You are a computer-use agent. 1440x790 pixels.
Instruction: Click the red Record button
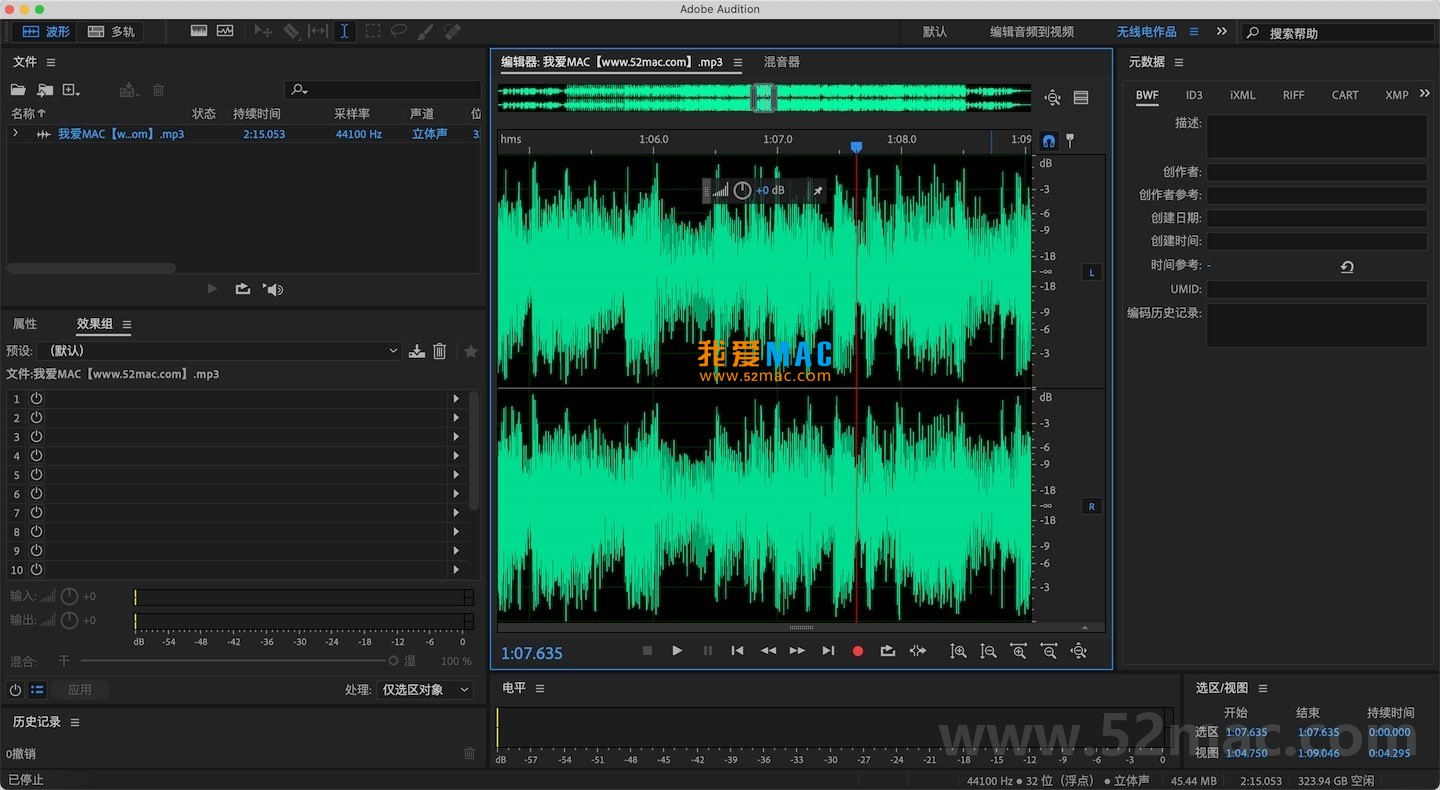pos(857,651)
